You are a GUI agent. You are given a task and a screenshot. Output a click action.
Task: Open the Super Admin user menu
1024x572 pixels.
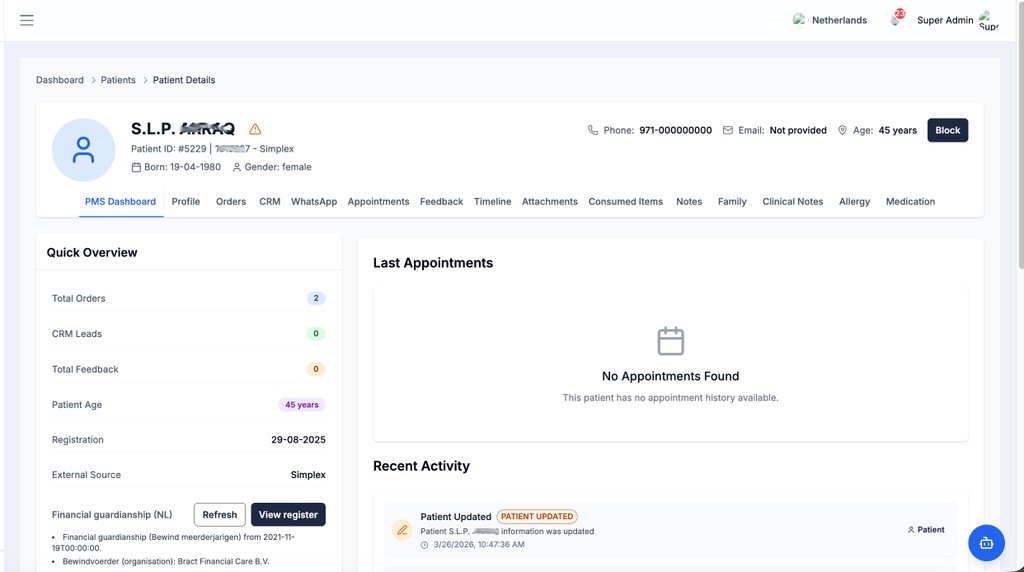[957, 20]
